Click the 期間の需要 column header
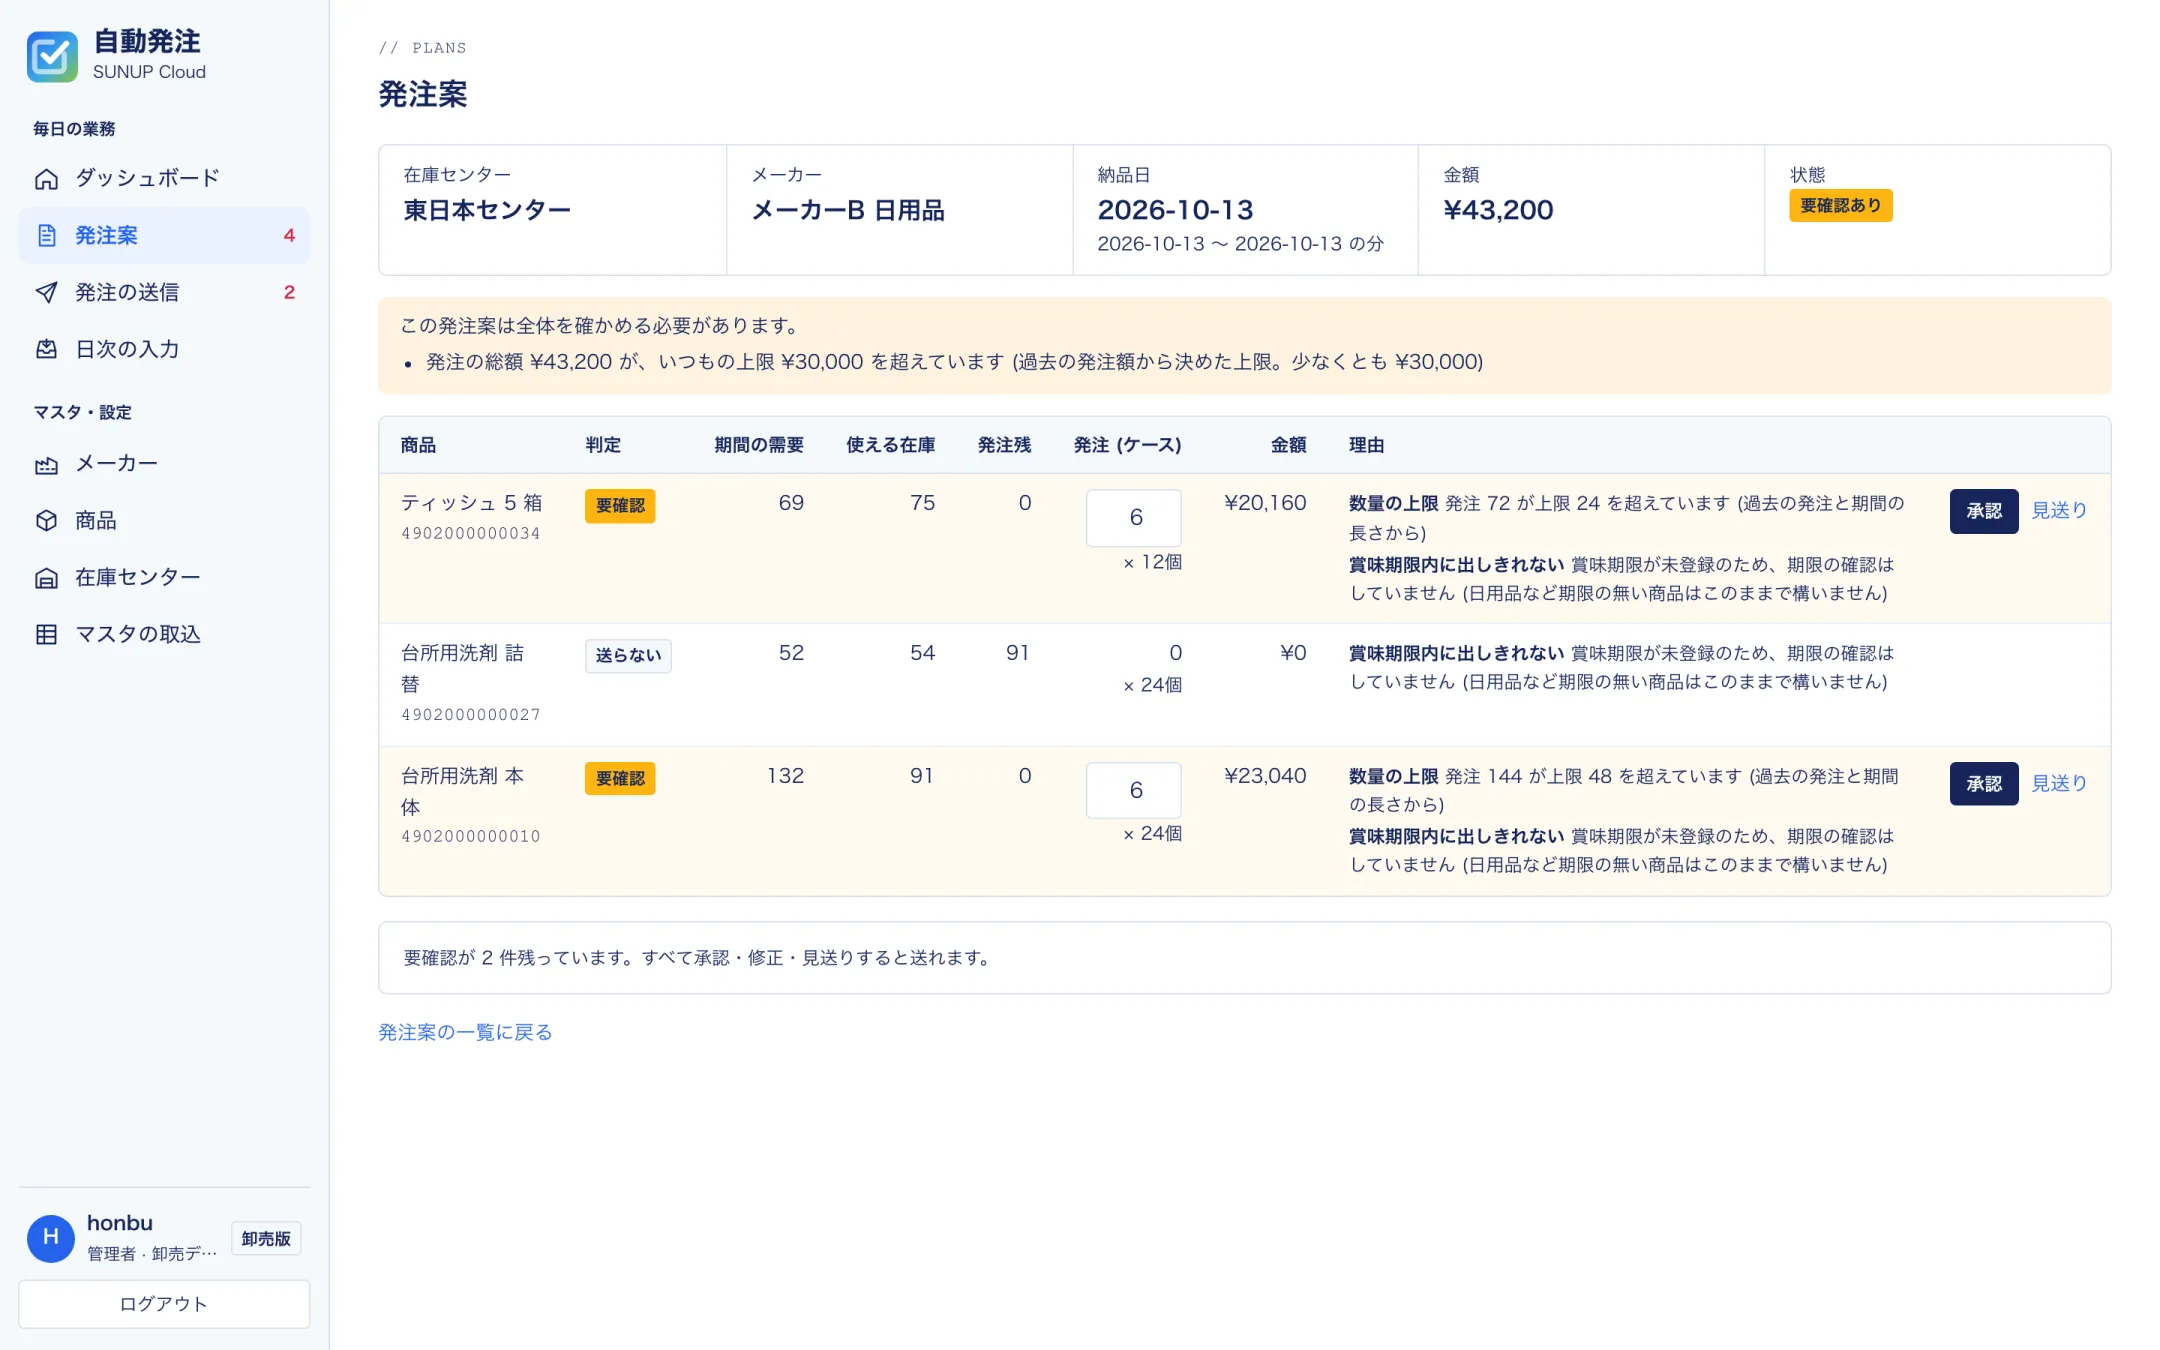The image size is (2160, 1350). click(759, 445)
